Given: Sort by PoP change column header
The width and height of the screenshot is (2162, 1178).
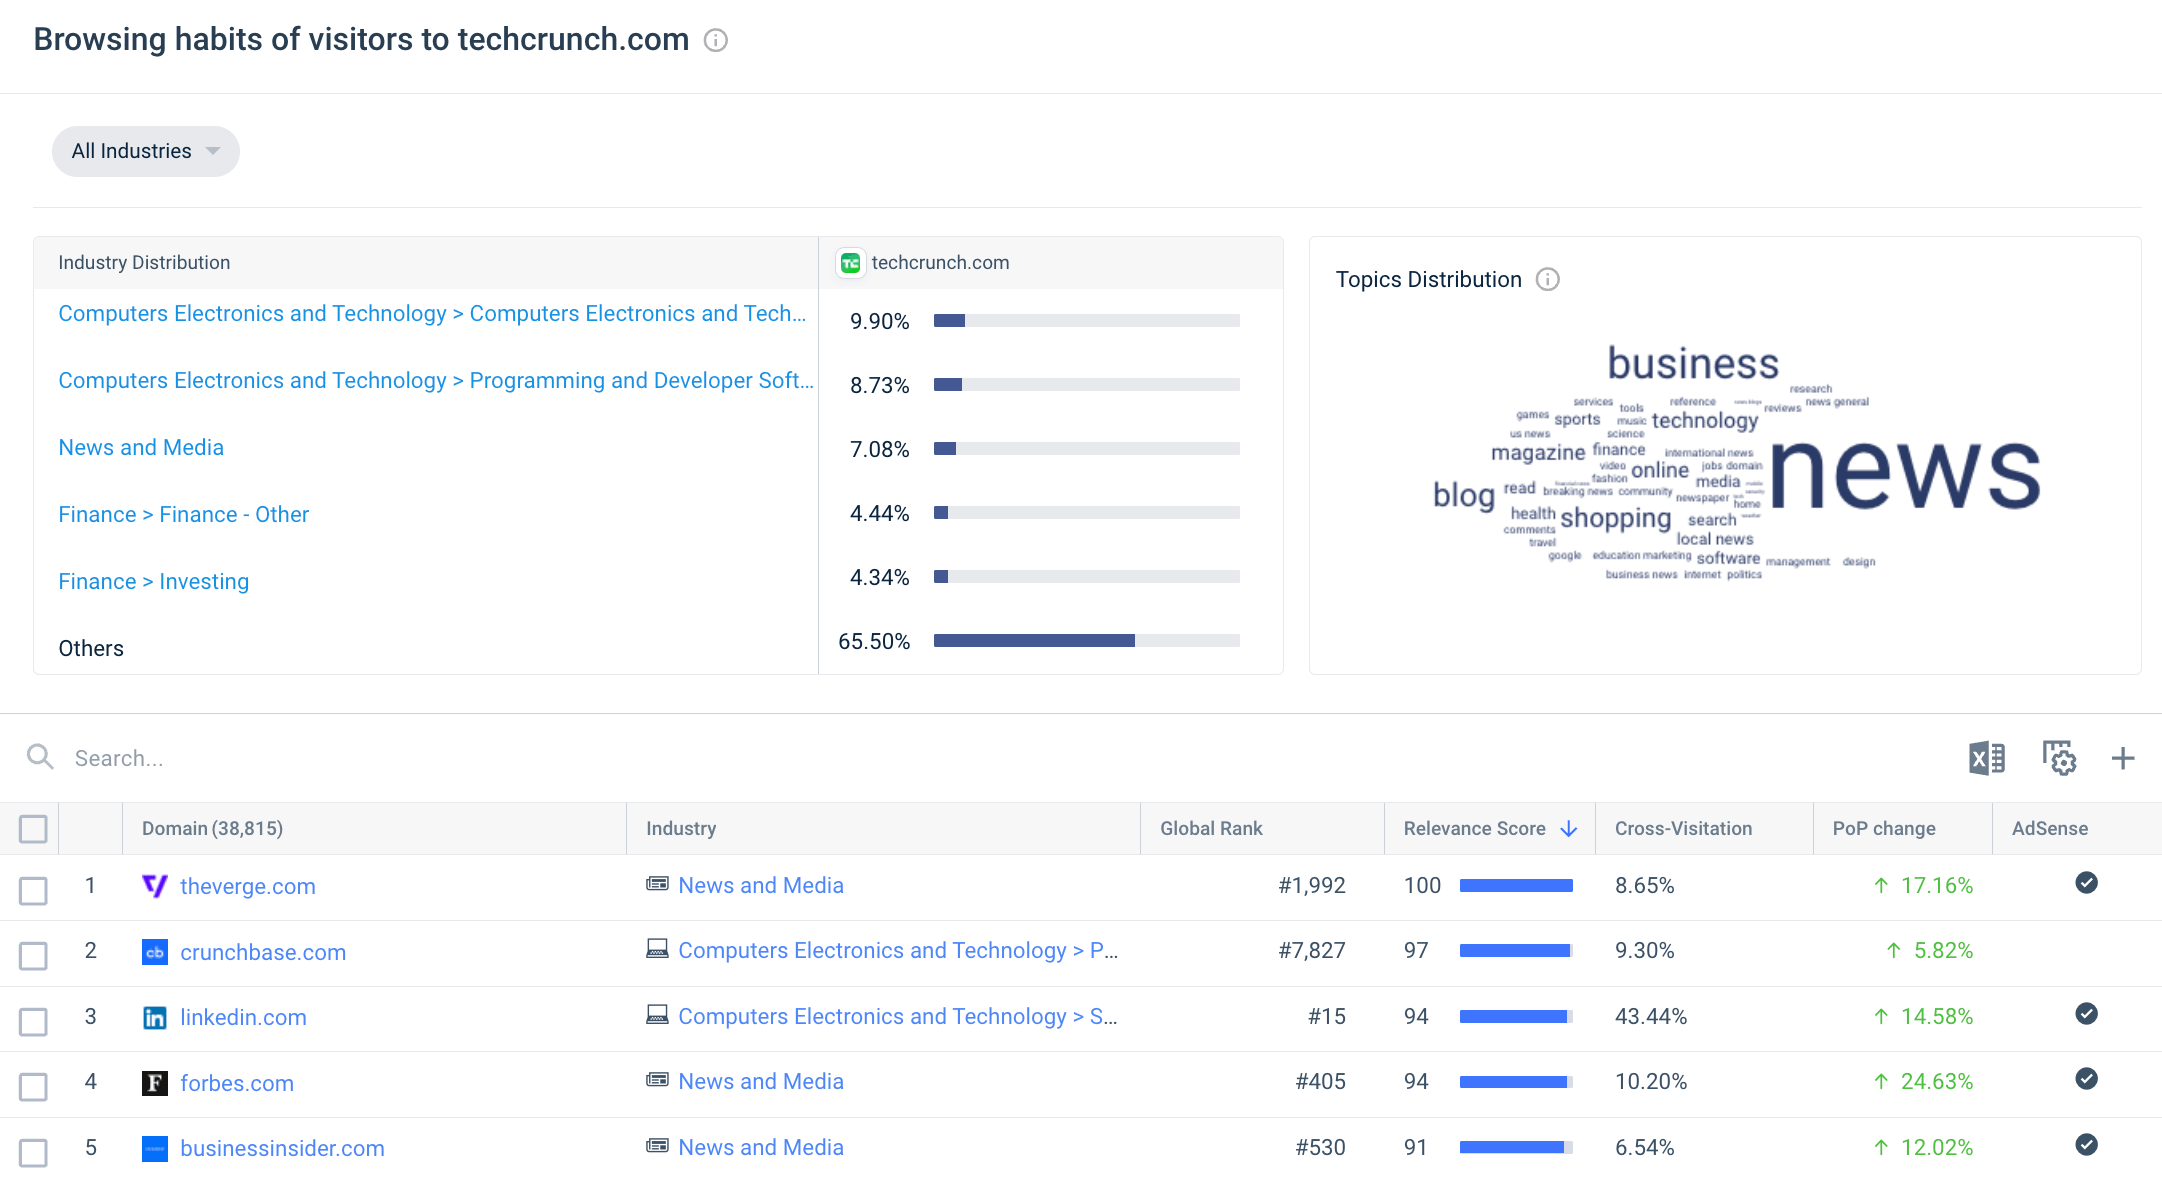Looking at the screenshot, I should 1884,829.
